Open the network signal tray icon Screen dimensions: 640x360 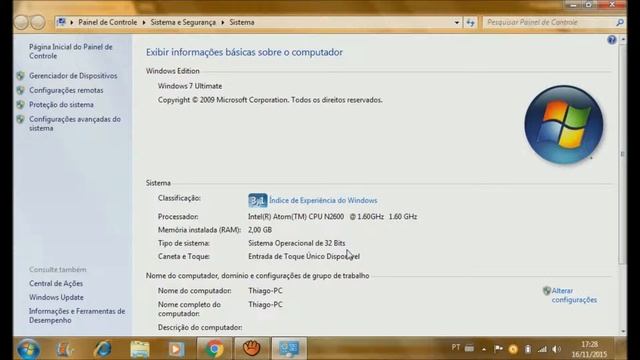point(542,349)
